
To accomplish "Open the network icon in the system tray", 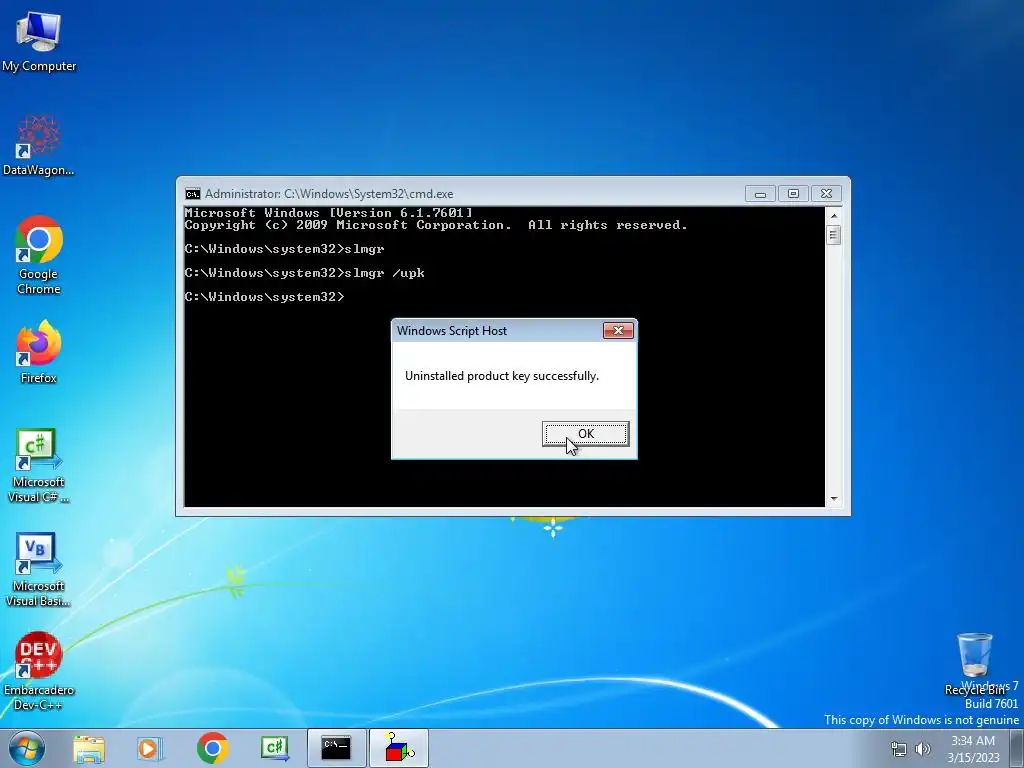I will click(899, 749).
